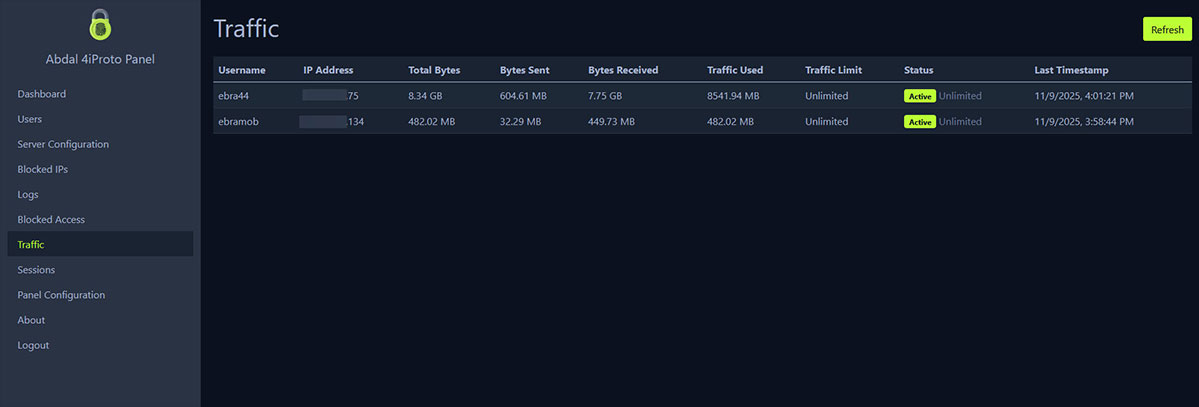Open the Logs page

(x=28, y=195)
